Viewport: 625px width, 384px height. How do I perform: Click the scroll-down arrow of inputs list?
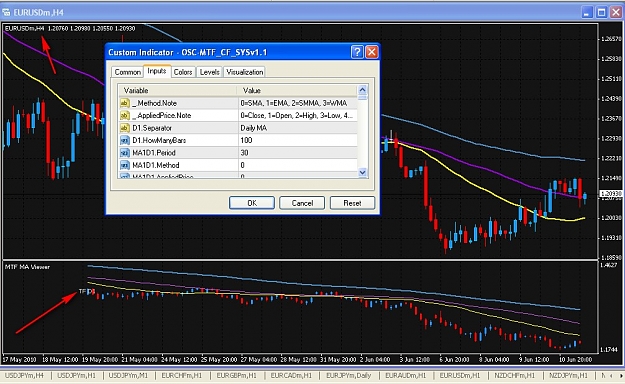point(362,172)
